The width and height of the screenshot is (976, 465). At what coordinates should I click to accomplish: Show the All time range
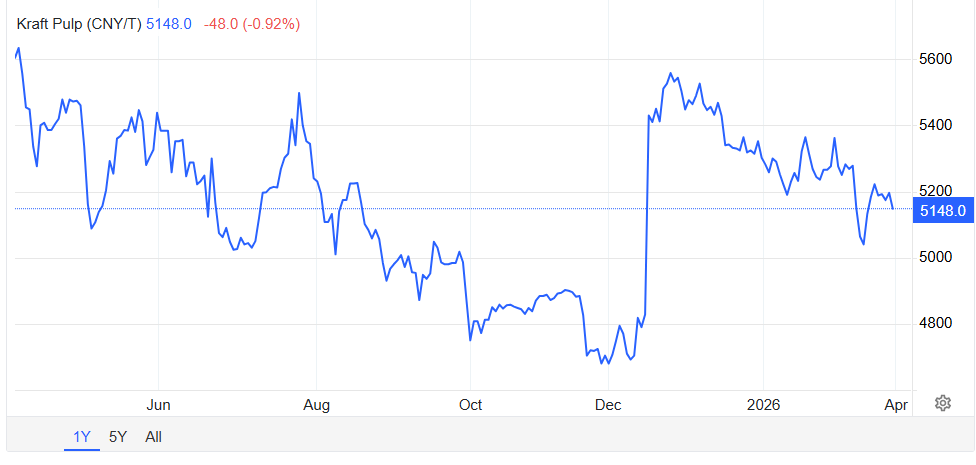point(153,437)
